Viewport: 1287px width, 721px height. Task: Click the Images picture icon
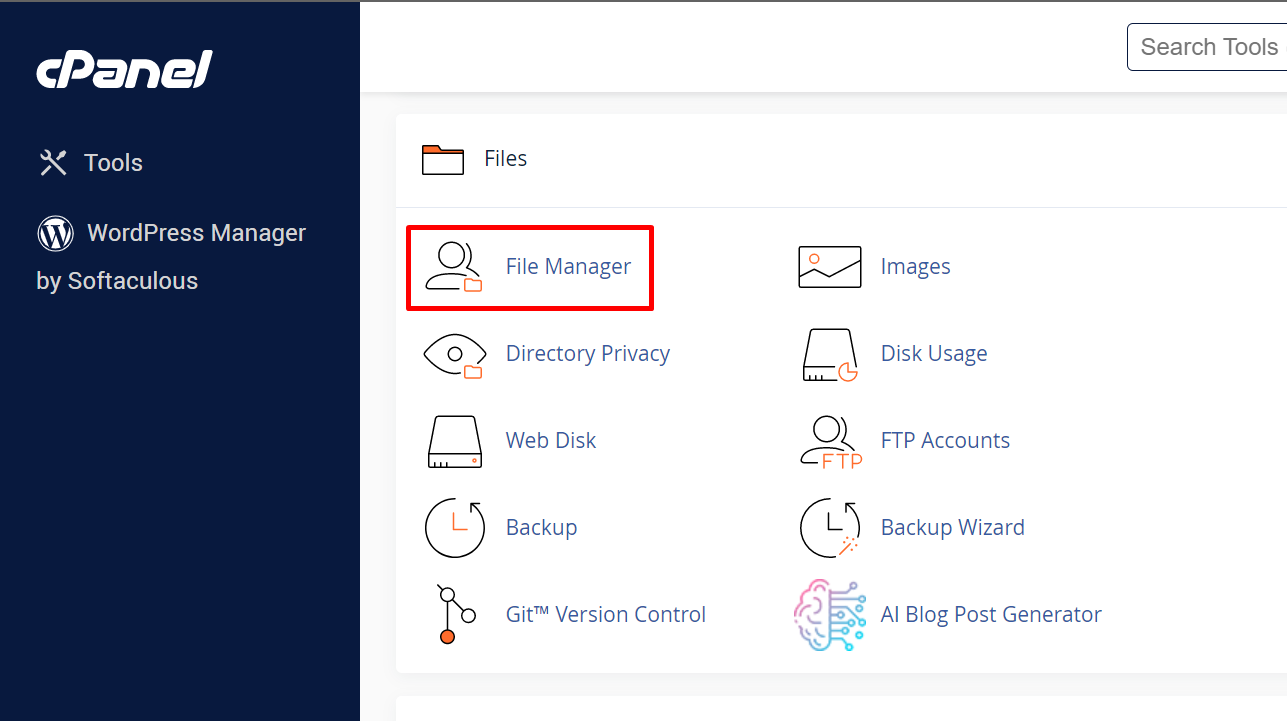coord(830,267)
